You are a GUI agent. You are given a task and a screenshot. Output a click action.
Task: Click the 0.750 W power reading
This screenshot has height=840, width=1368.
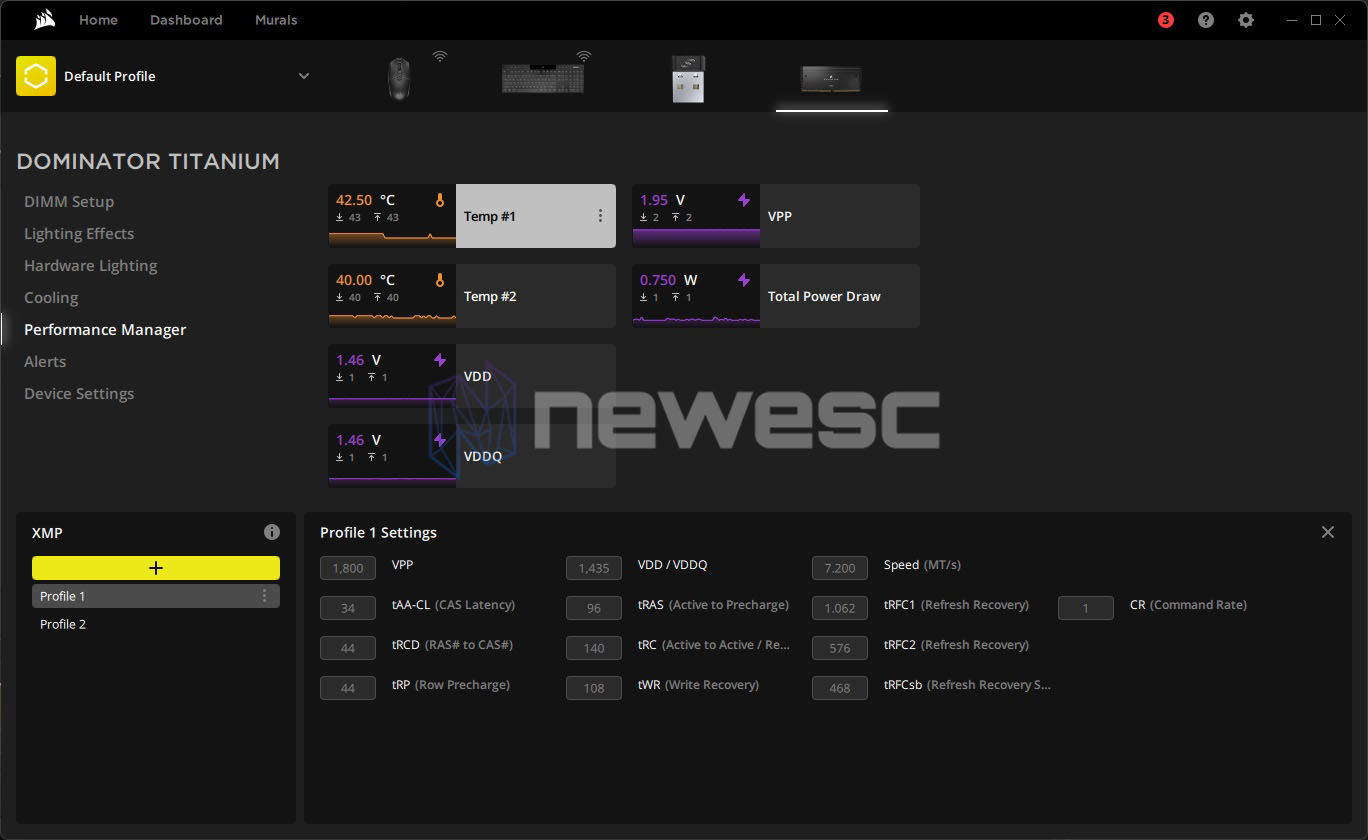(669, 280)
